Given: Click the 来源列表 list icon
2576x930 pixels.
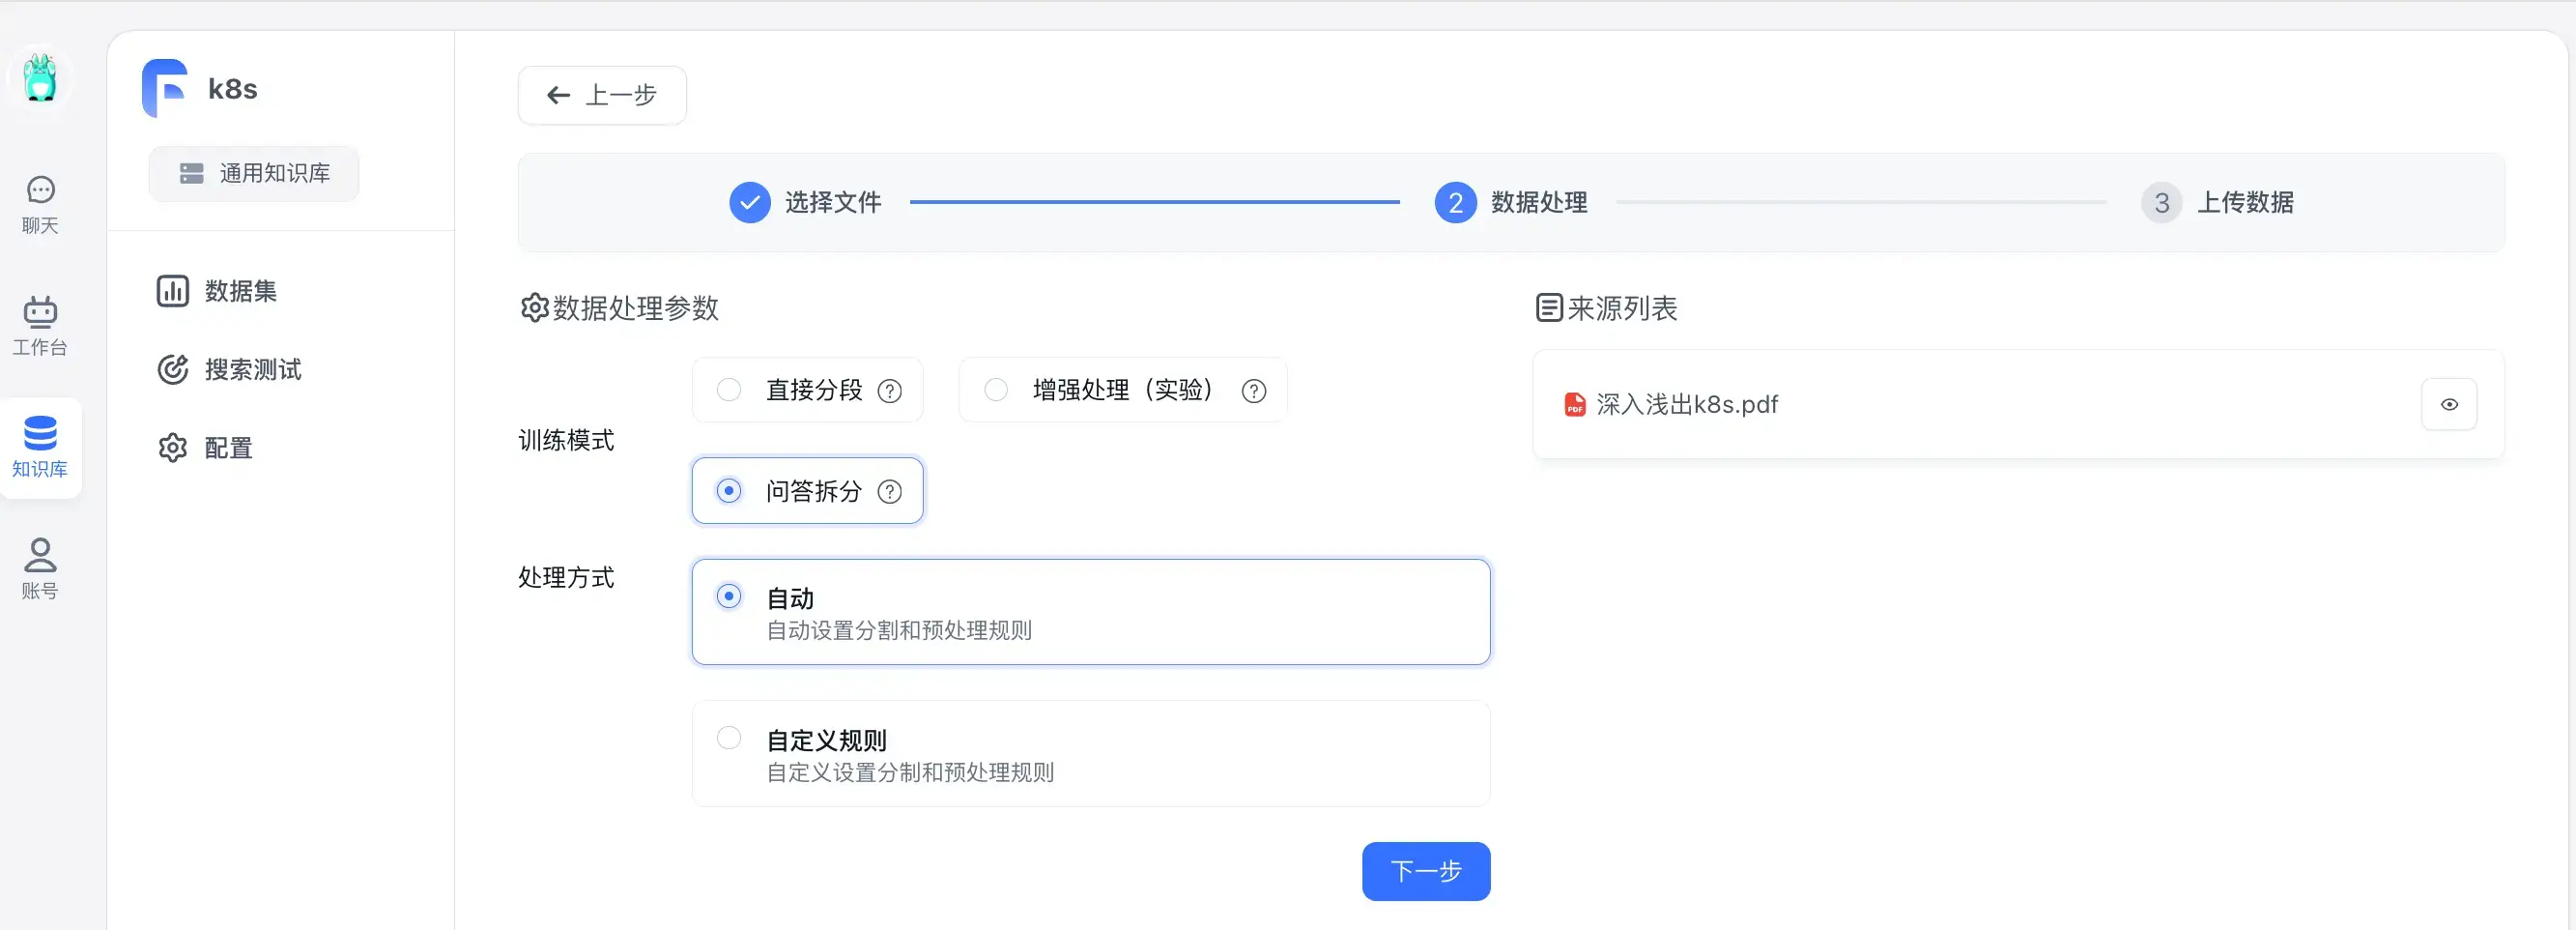Looking at the screenshot, I should tap(1548, 308).
